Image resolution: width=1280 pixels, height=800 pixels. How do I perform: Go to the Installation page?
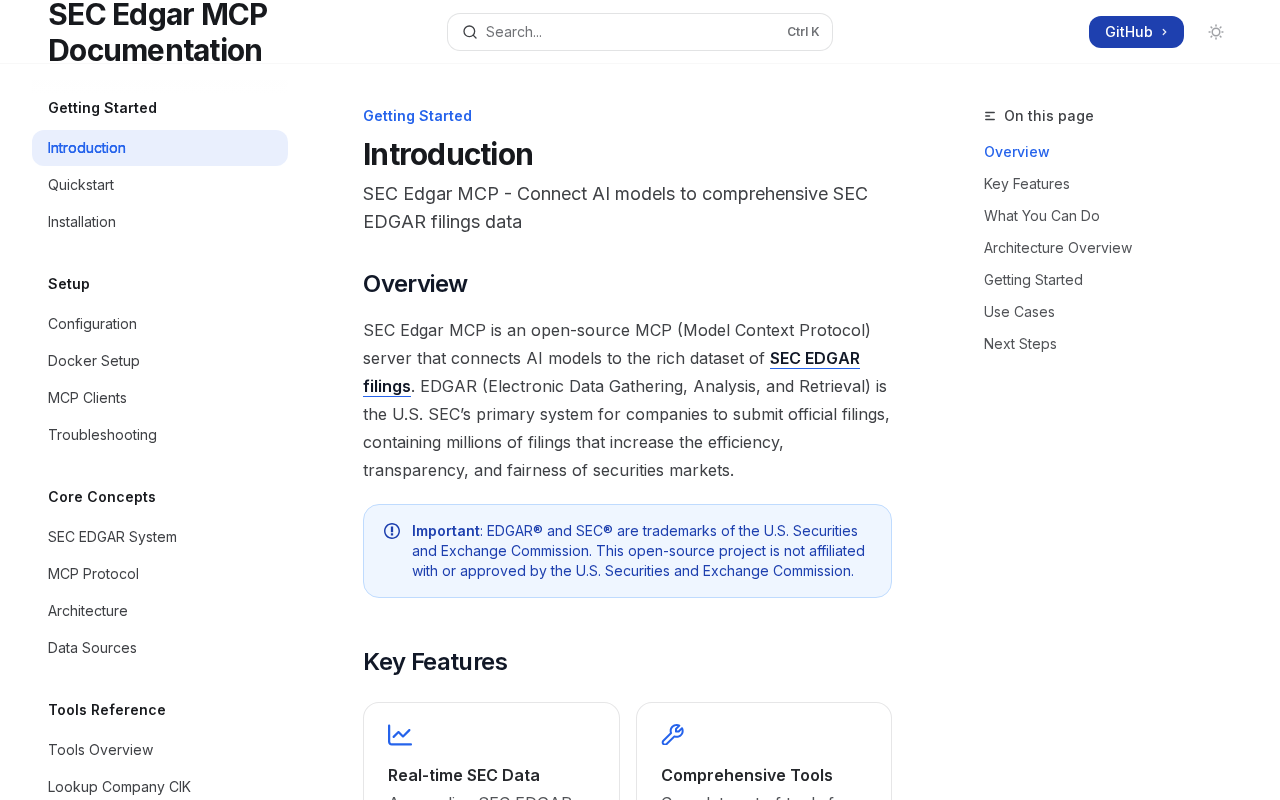[x=82, y=222]
